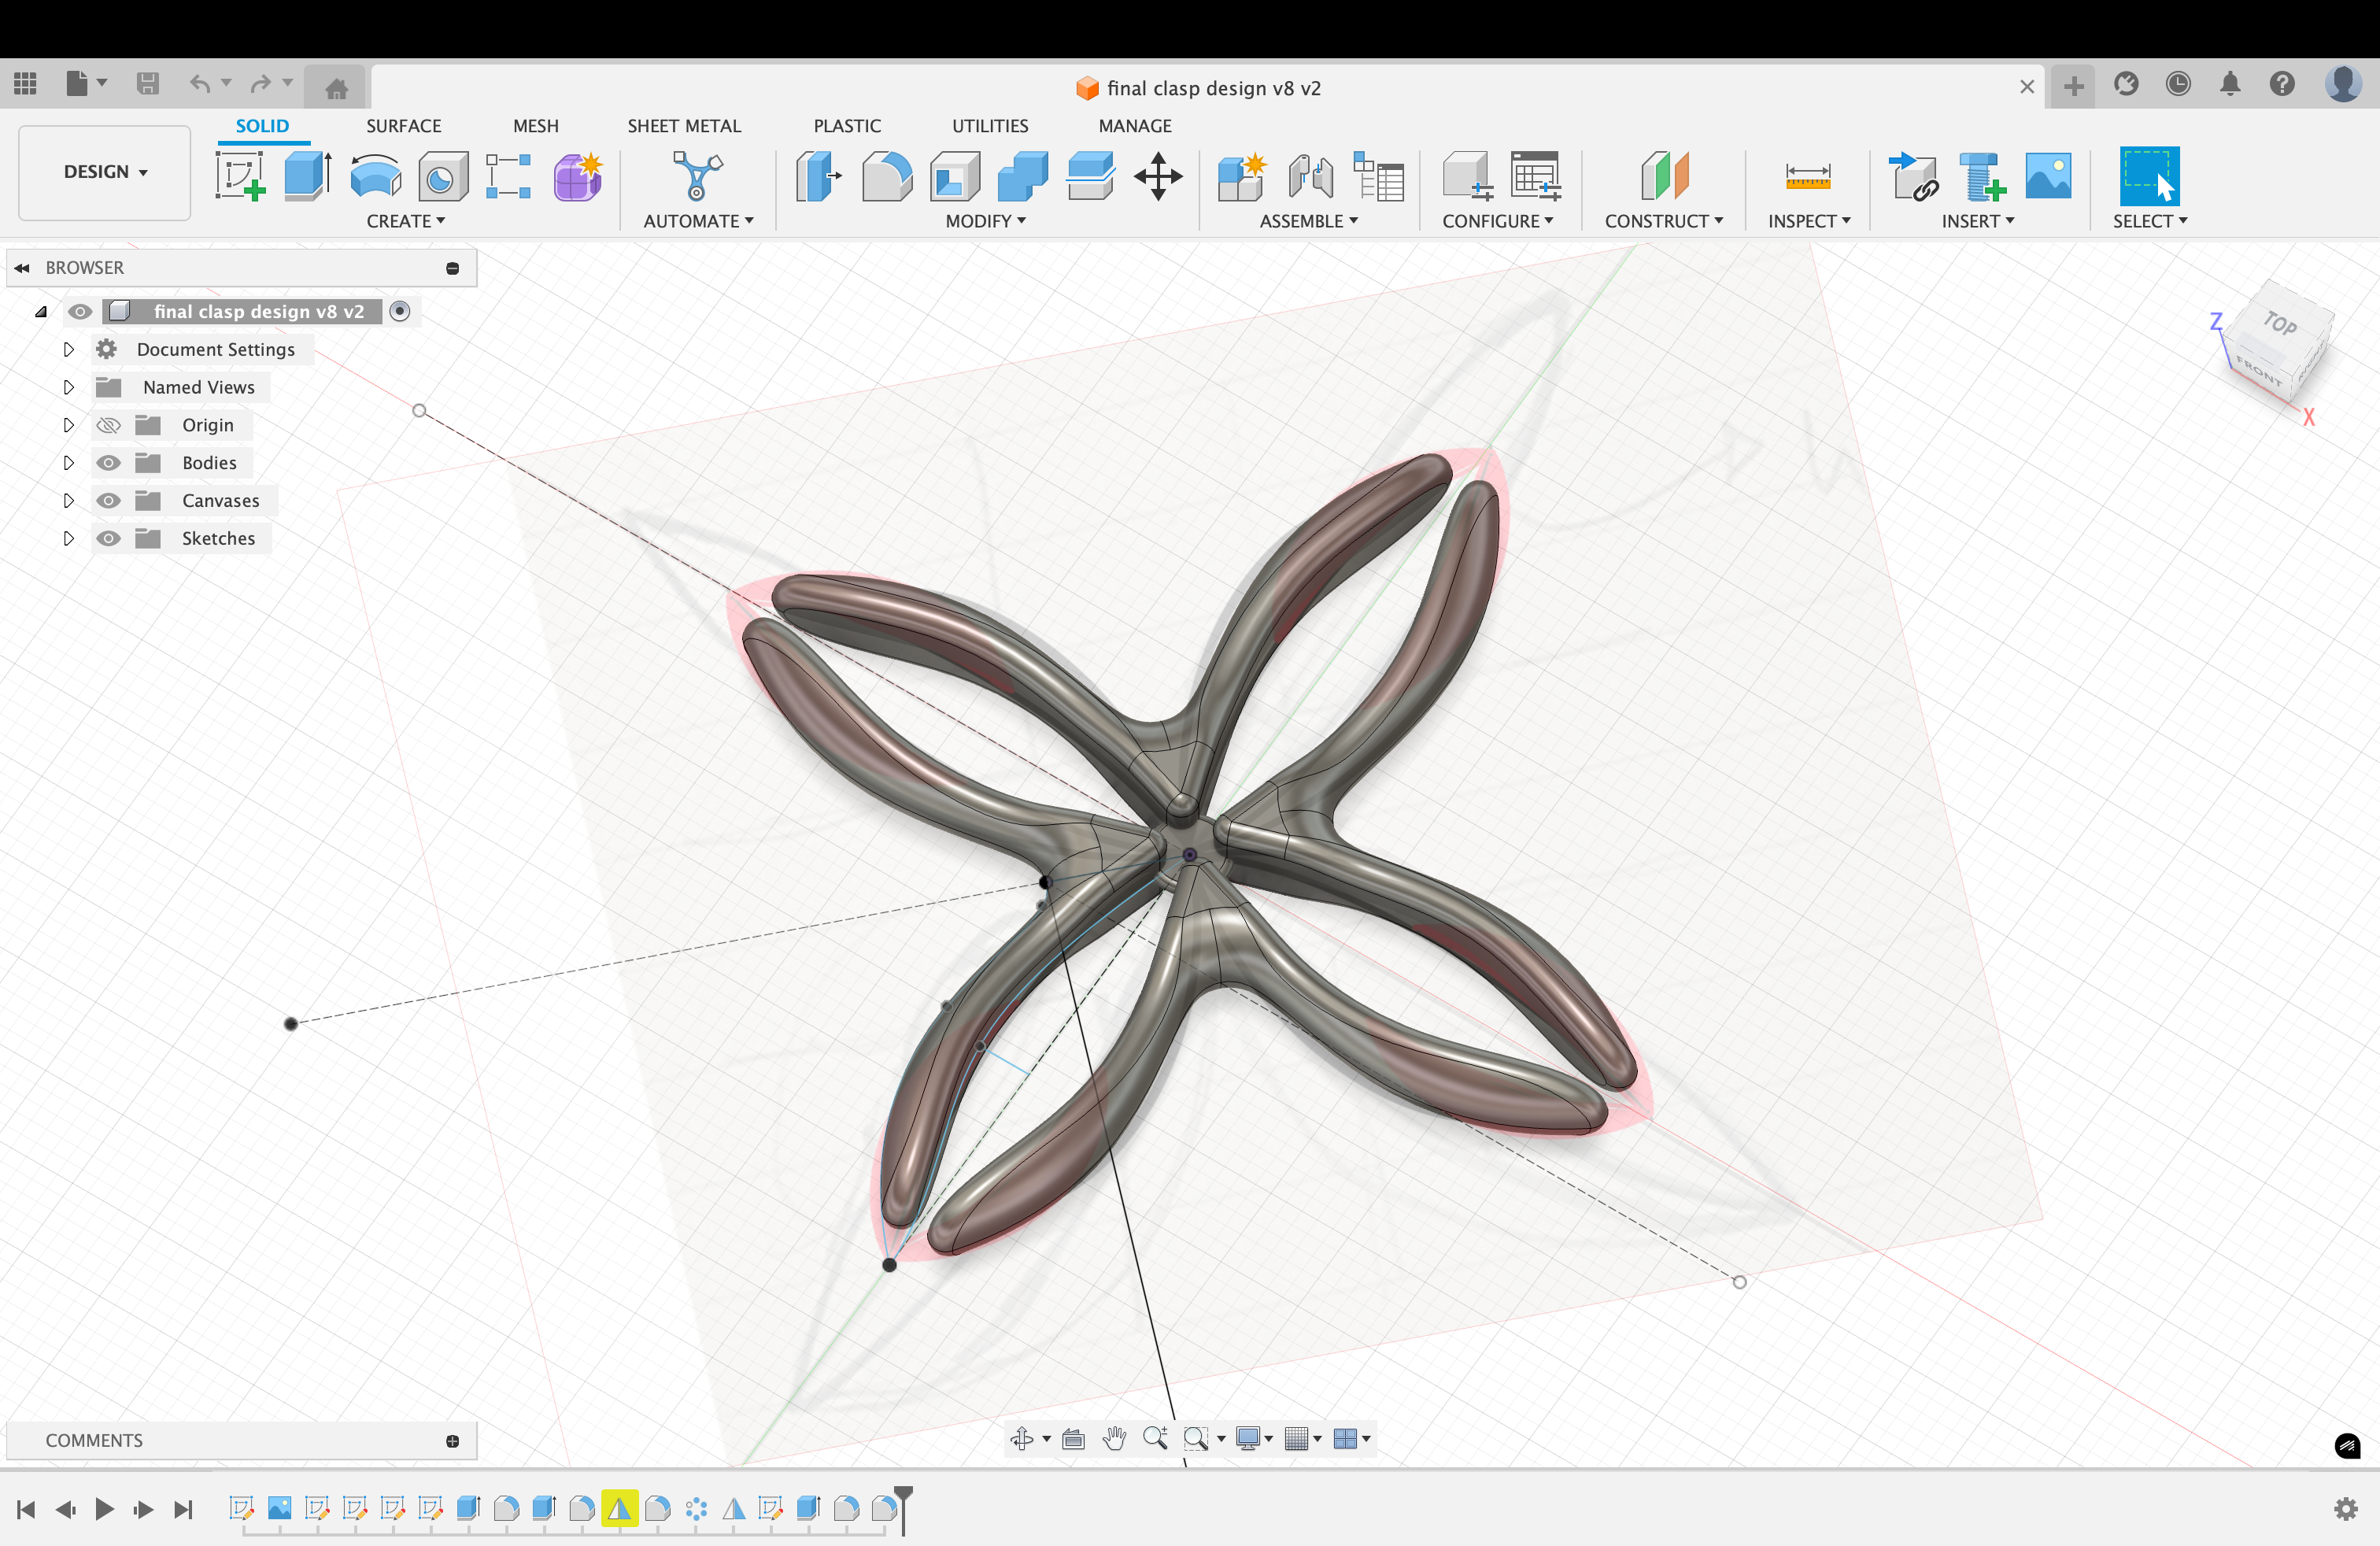
Task: Select the Create Sketch tool
Action: [240, 177]
